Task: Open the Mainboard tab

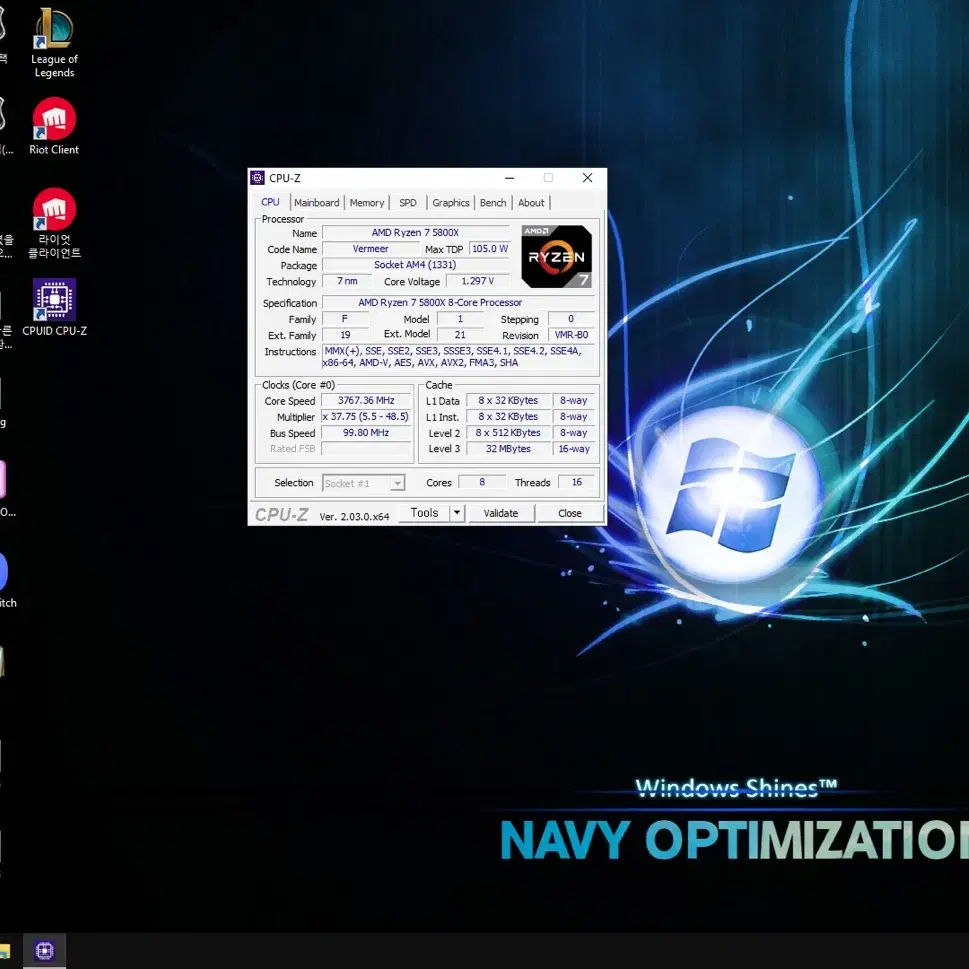Action: point(316,203)
